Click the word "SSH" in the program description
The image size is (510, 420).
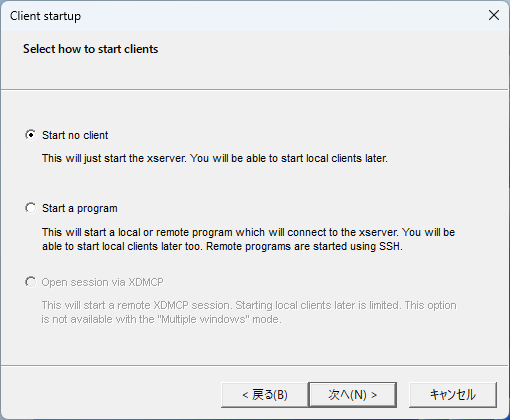coord(391,246)
